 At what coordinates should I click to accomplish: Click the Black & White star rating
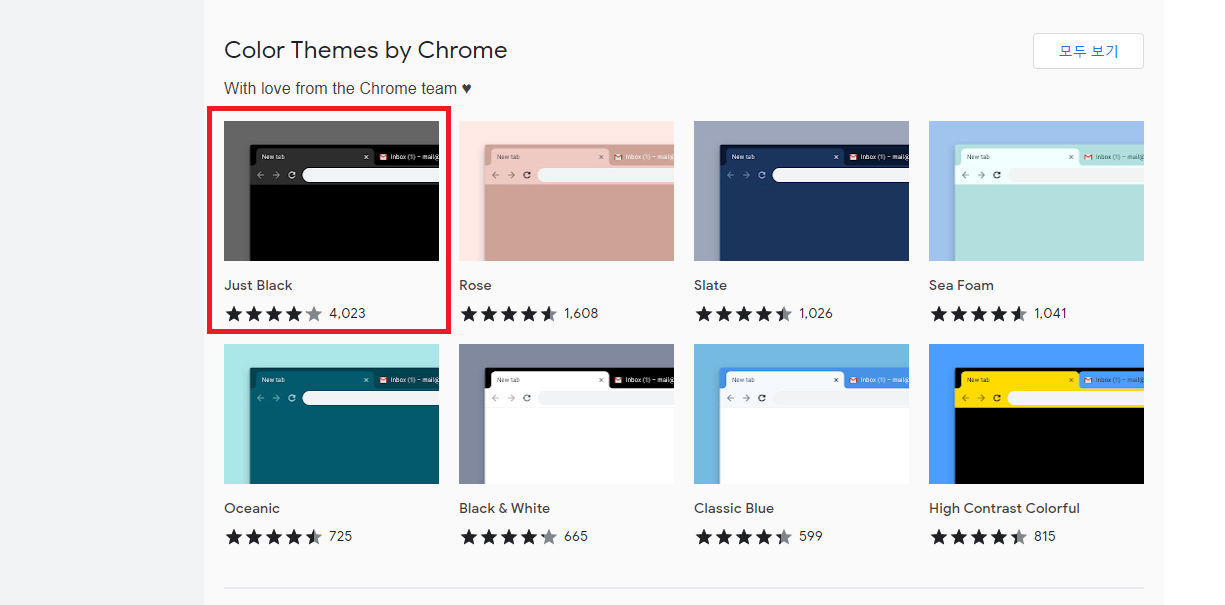(x=509, y=536)
